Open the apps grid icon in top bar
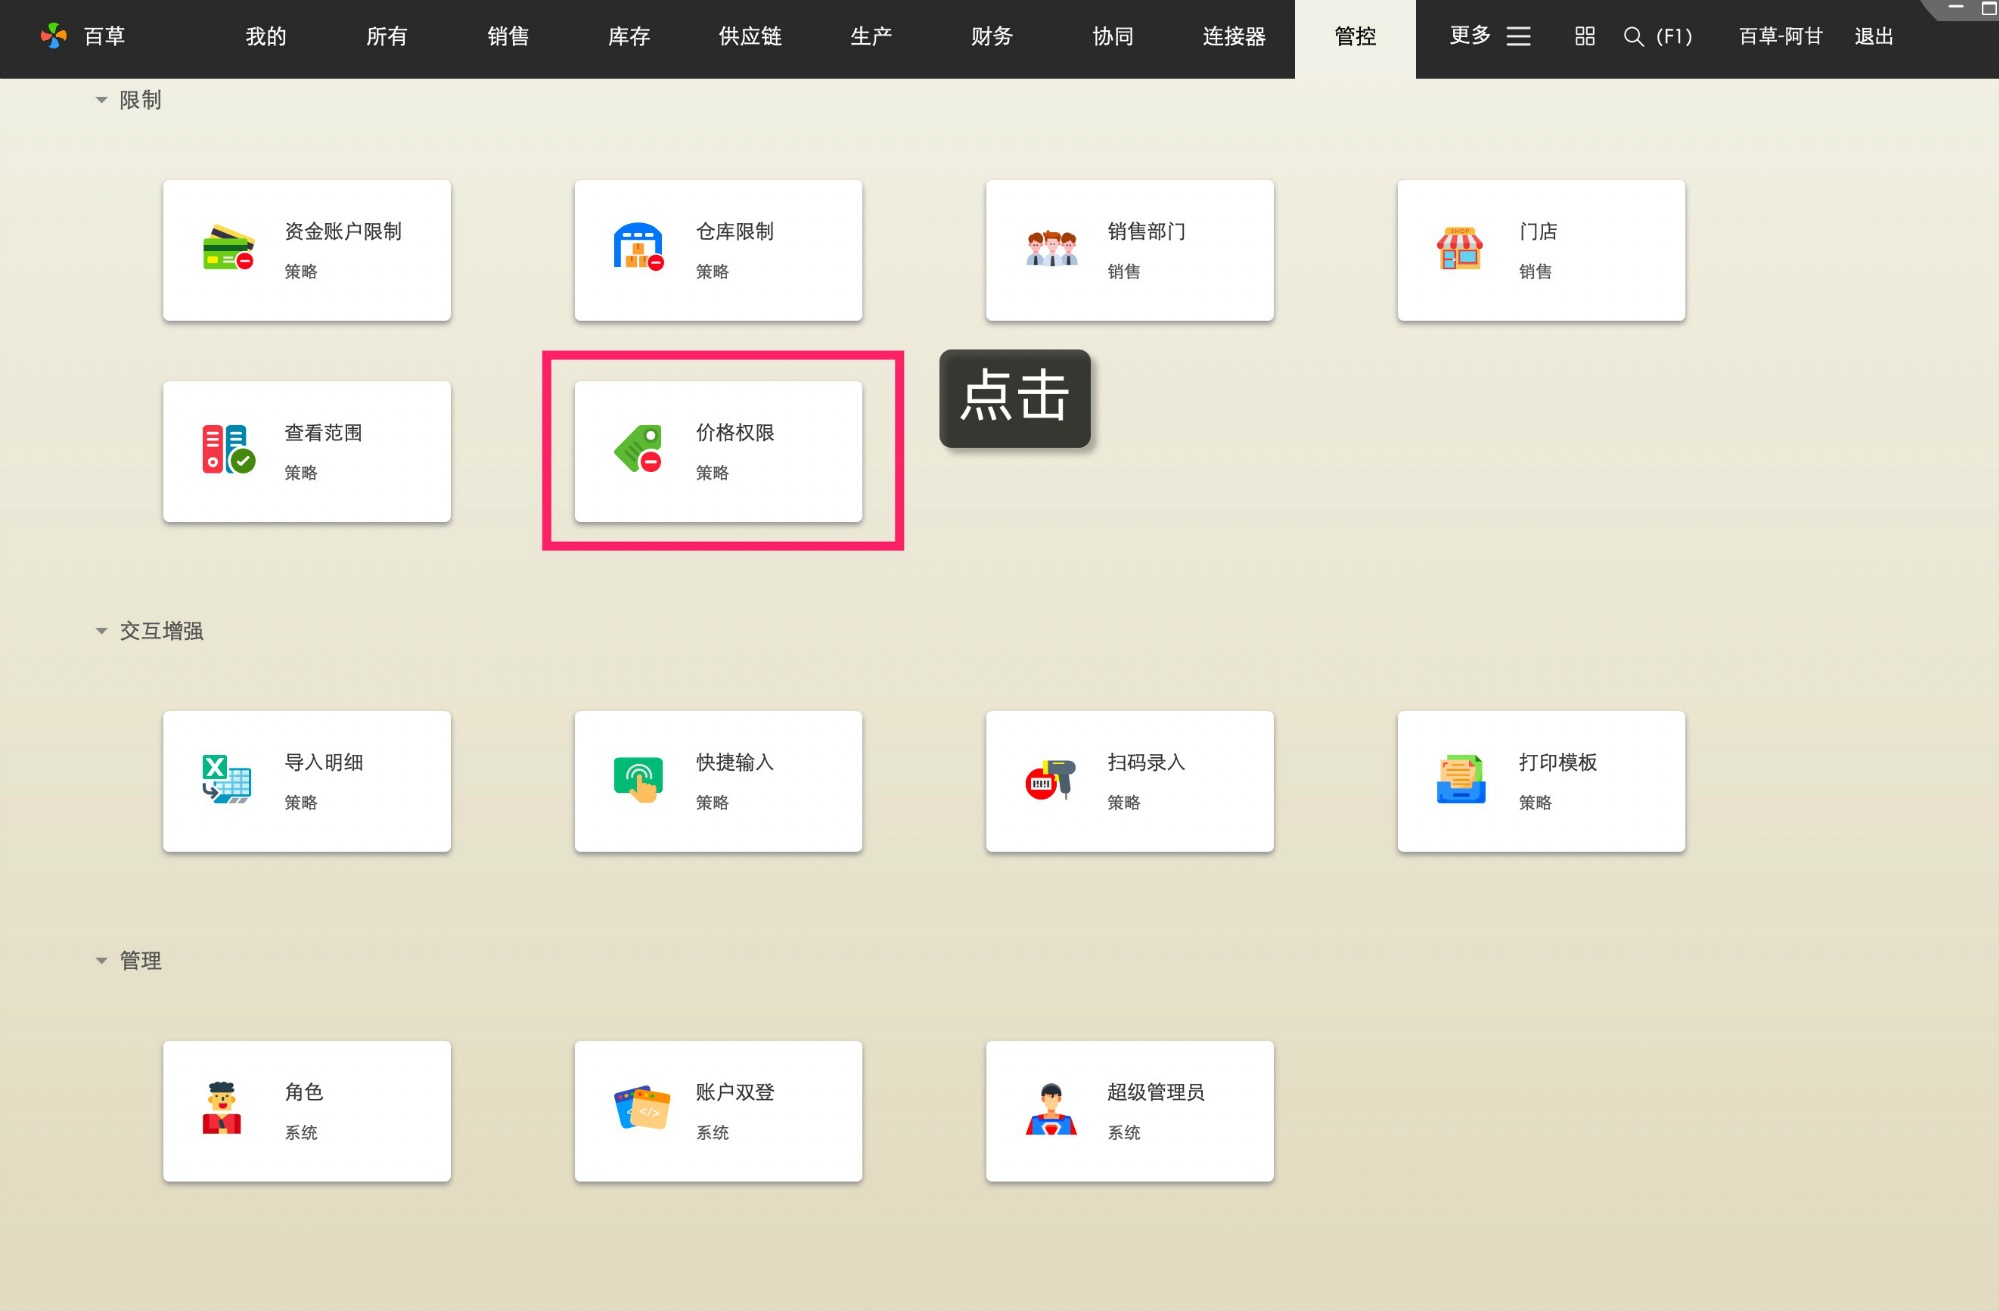Viewport: 1999px width, 1311px height. 1583,36
